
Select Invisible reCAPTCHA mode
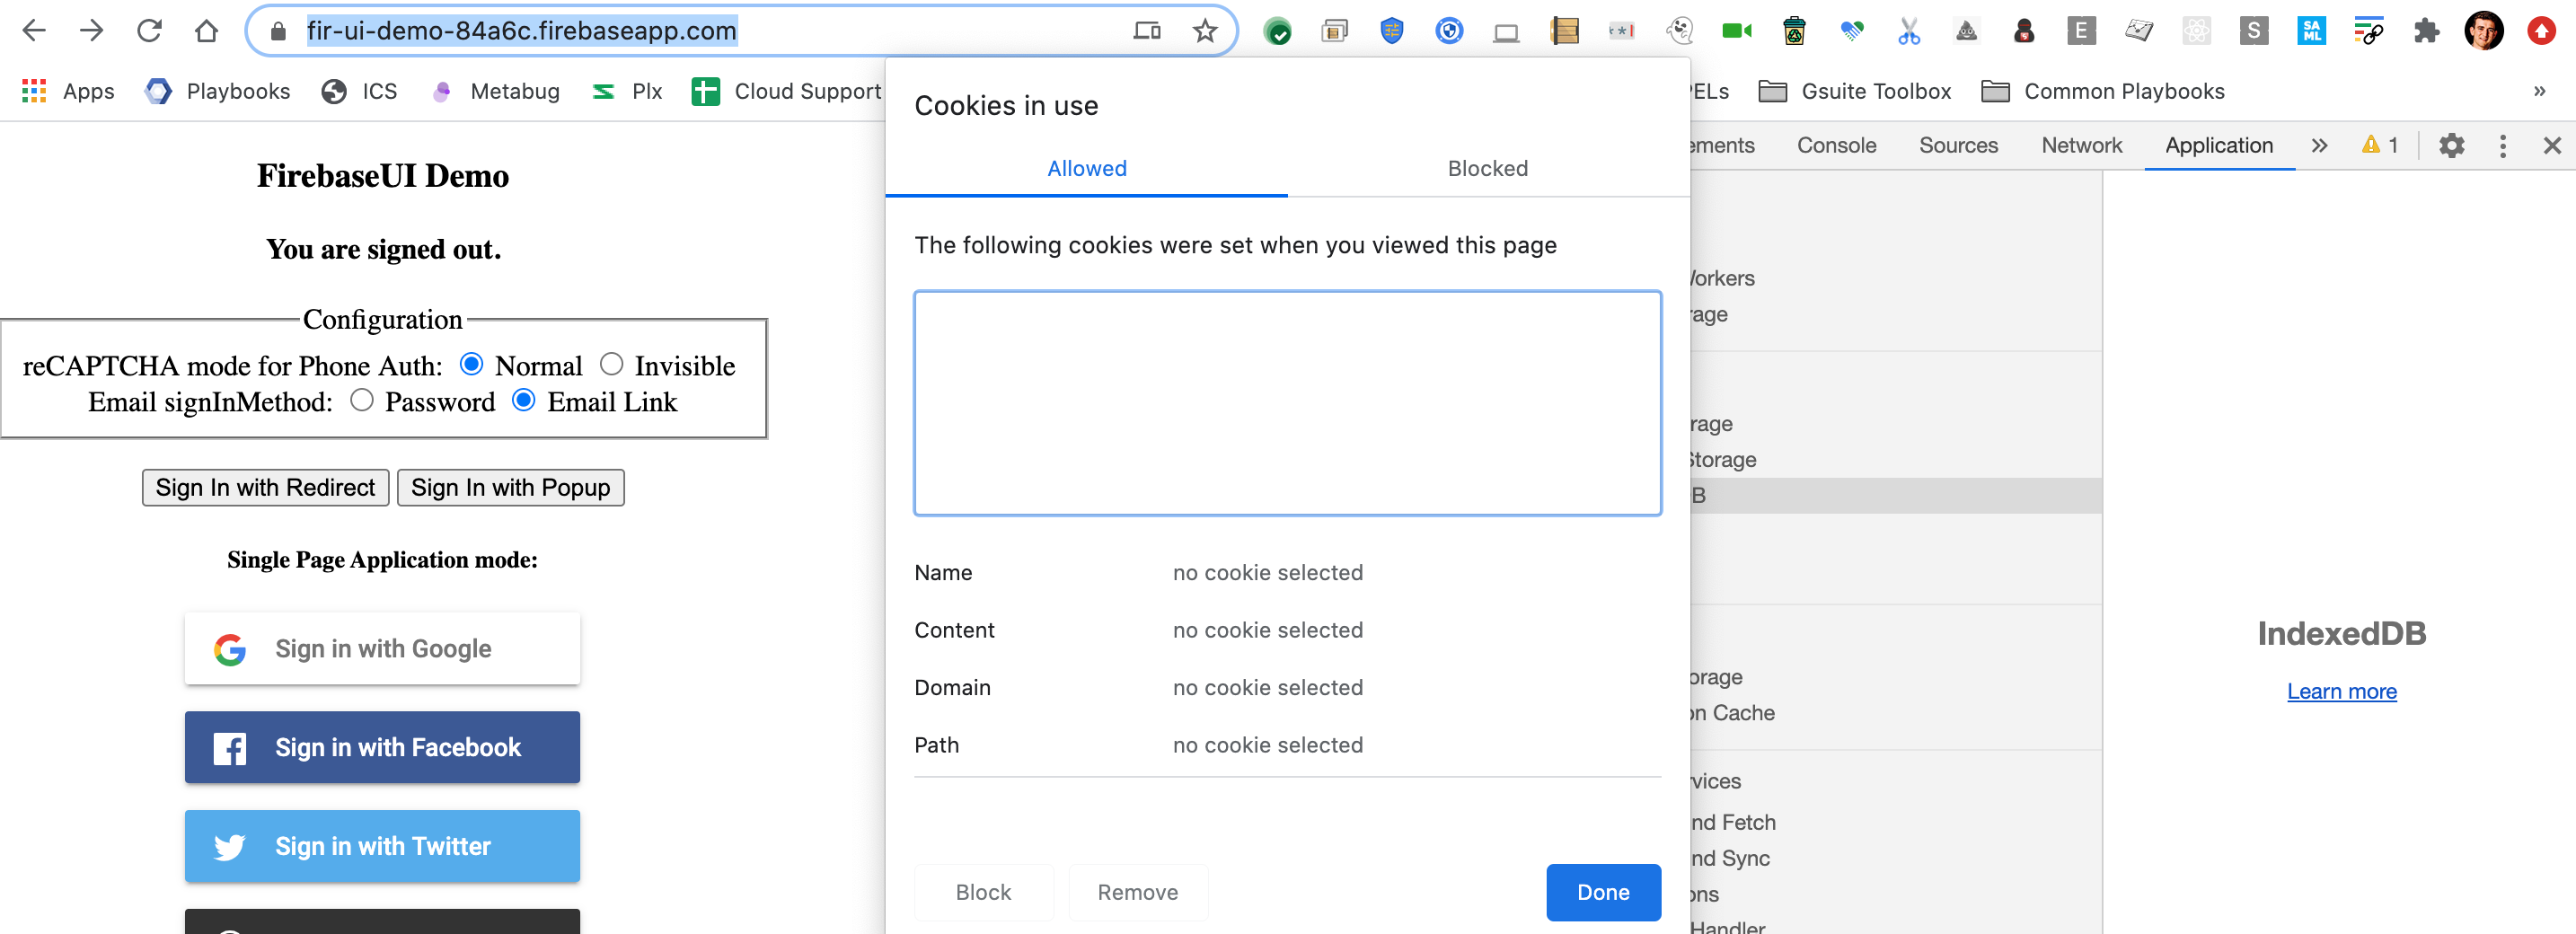(x=611, y=364)
